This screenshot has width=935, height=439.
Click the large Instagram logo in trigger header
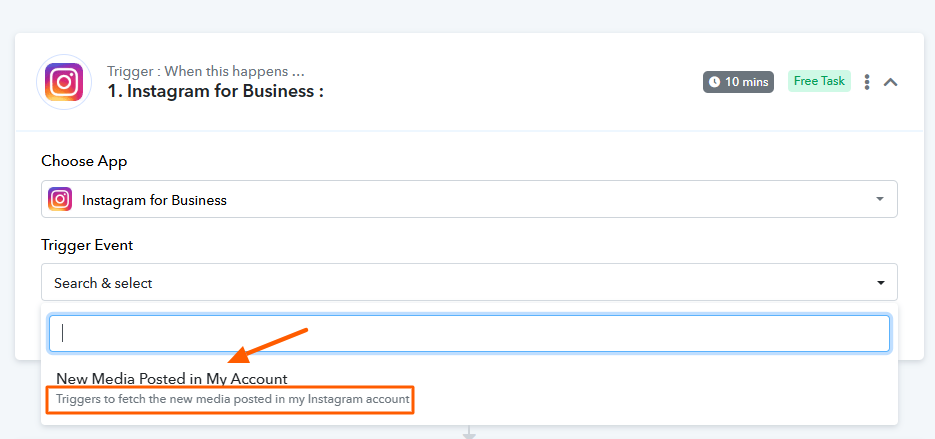pos(64,82)
